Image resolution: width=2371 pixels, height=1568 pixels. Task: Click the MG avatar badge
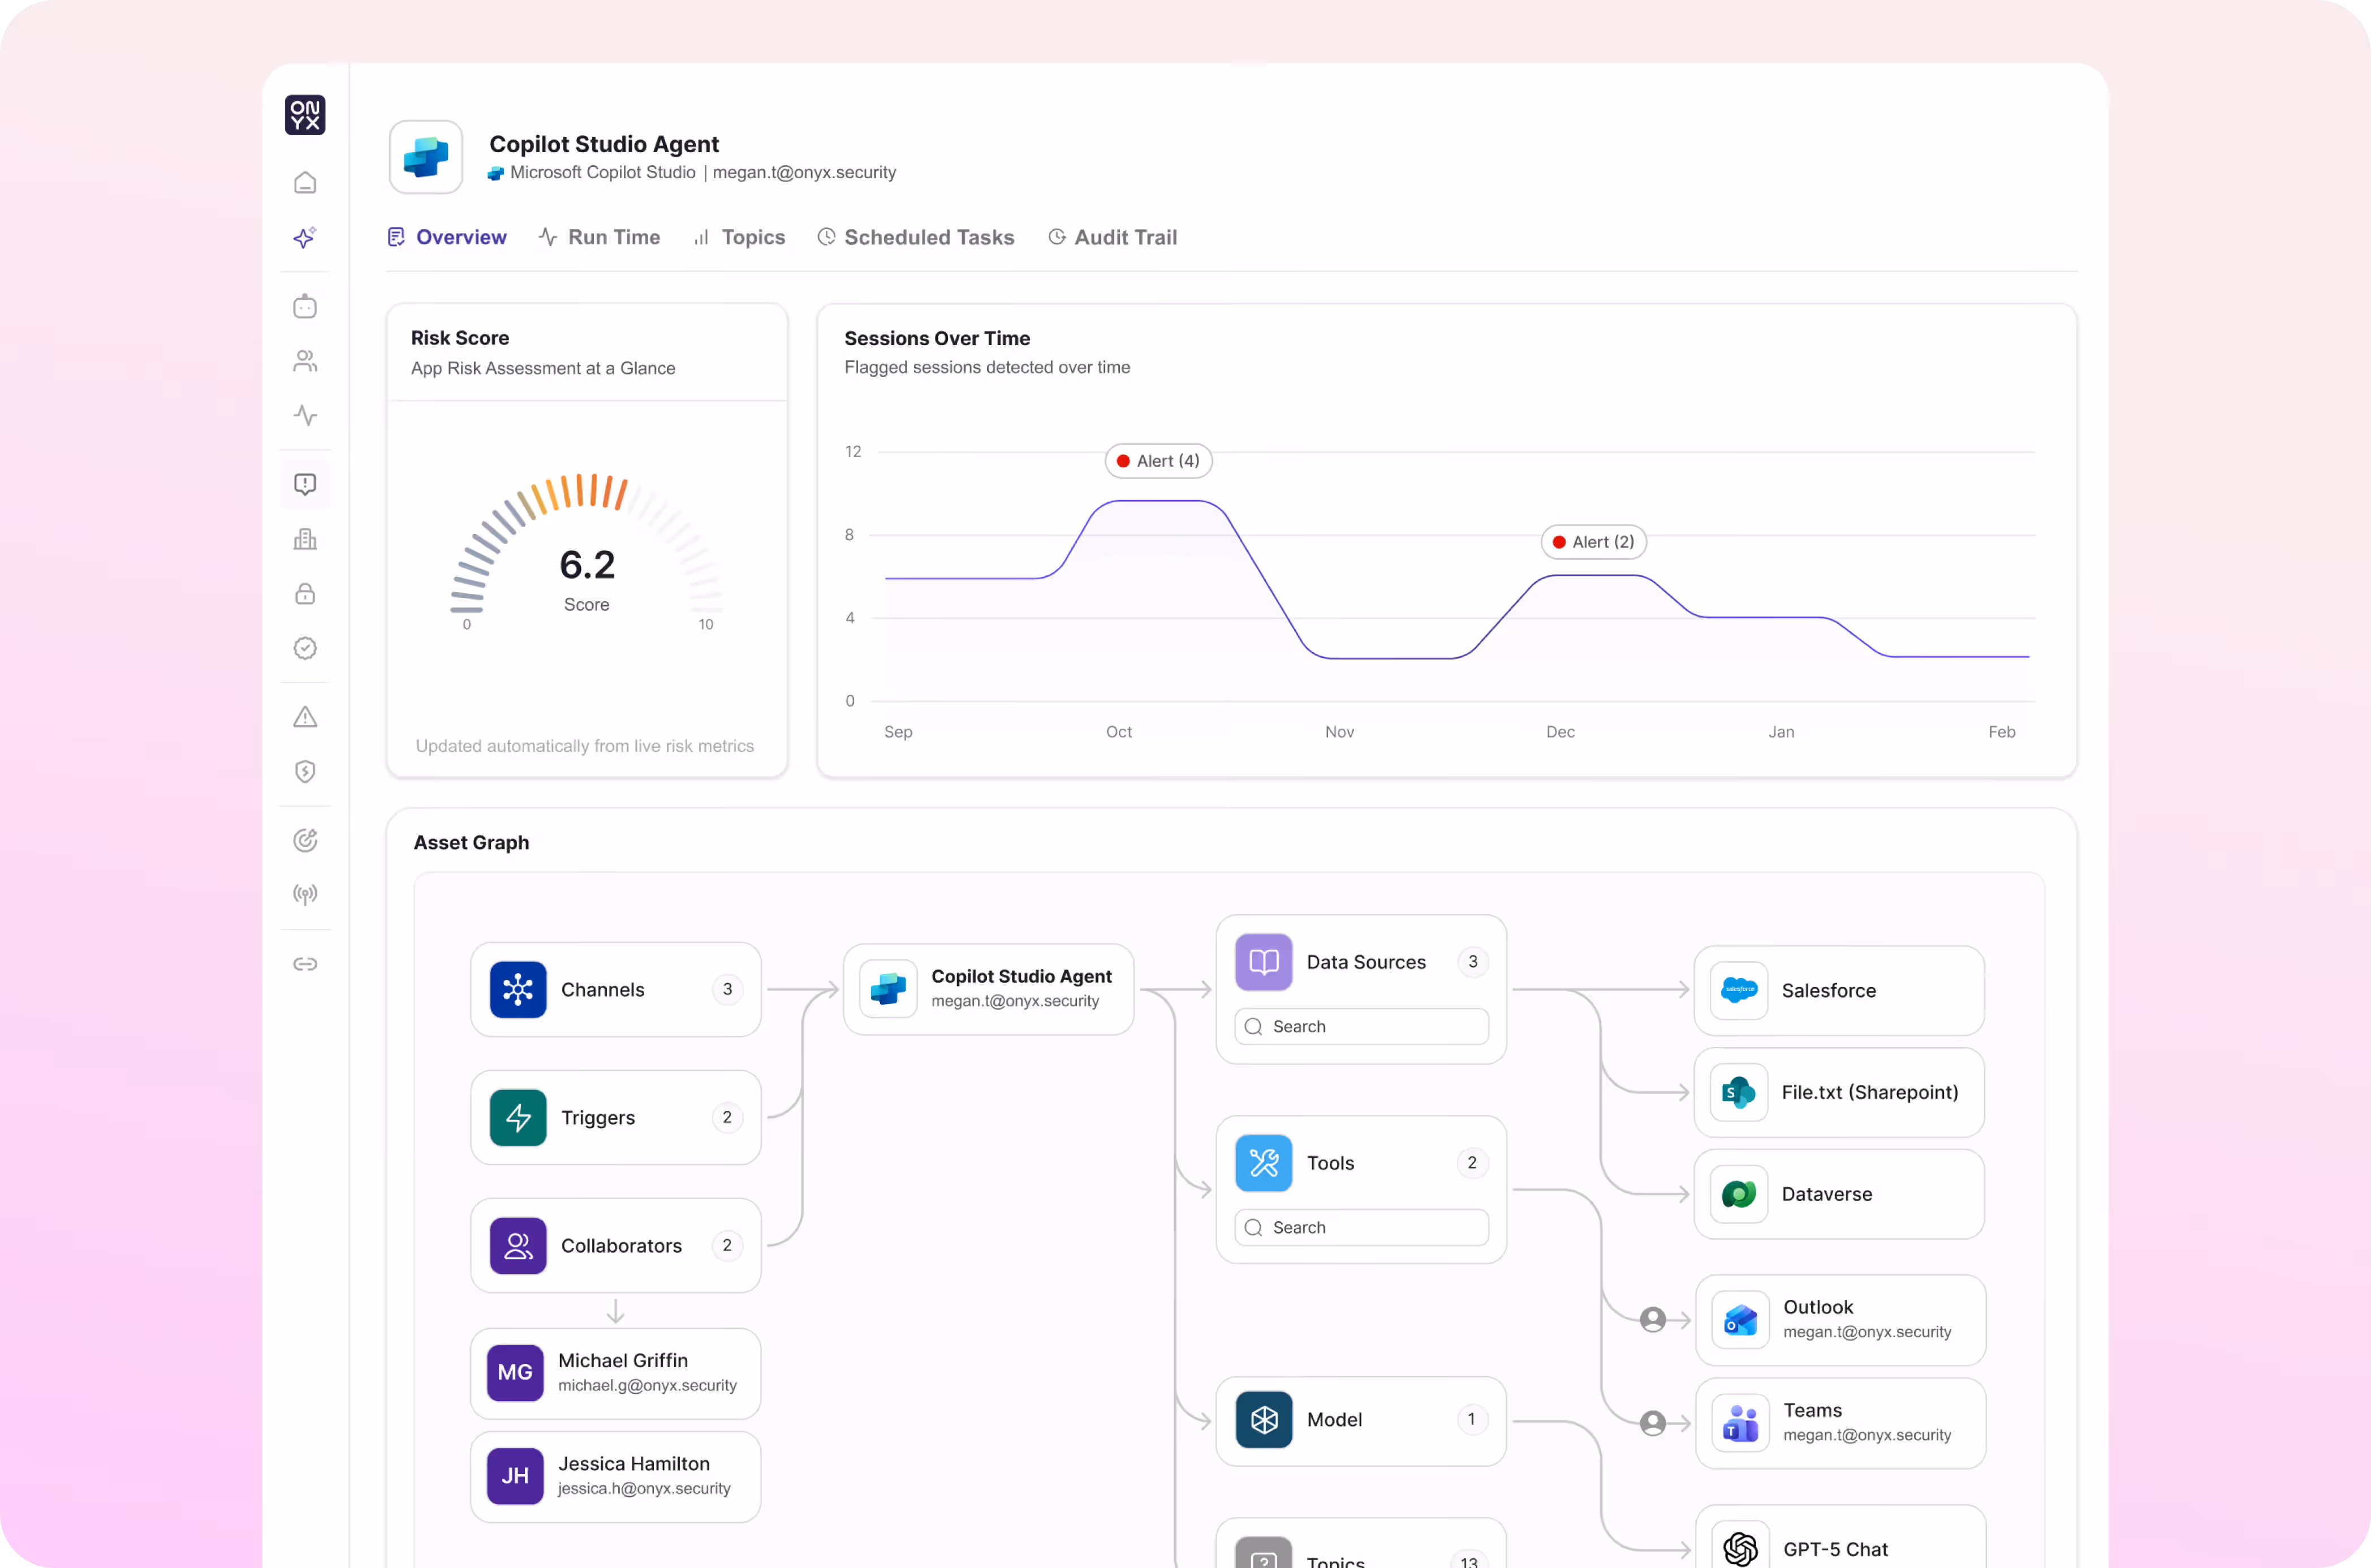515,1373
